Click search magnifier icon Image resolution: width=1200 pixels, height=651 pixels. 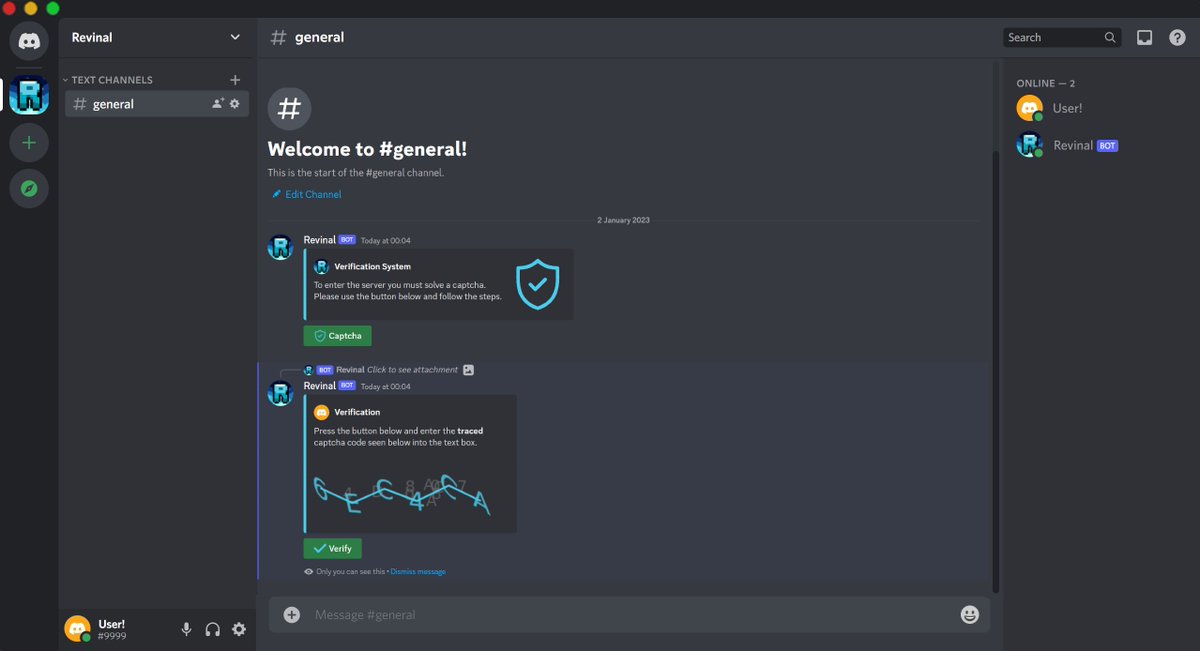click(1110, 37)
